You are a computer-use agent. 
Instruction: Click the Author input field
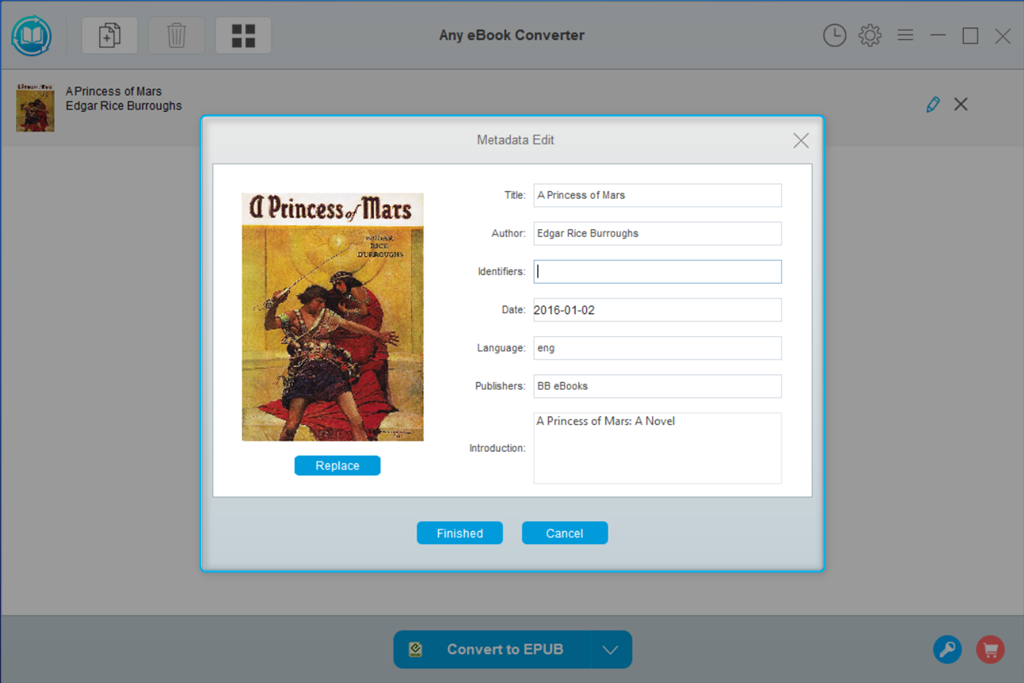coord(657,233)
